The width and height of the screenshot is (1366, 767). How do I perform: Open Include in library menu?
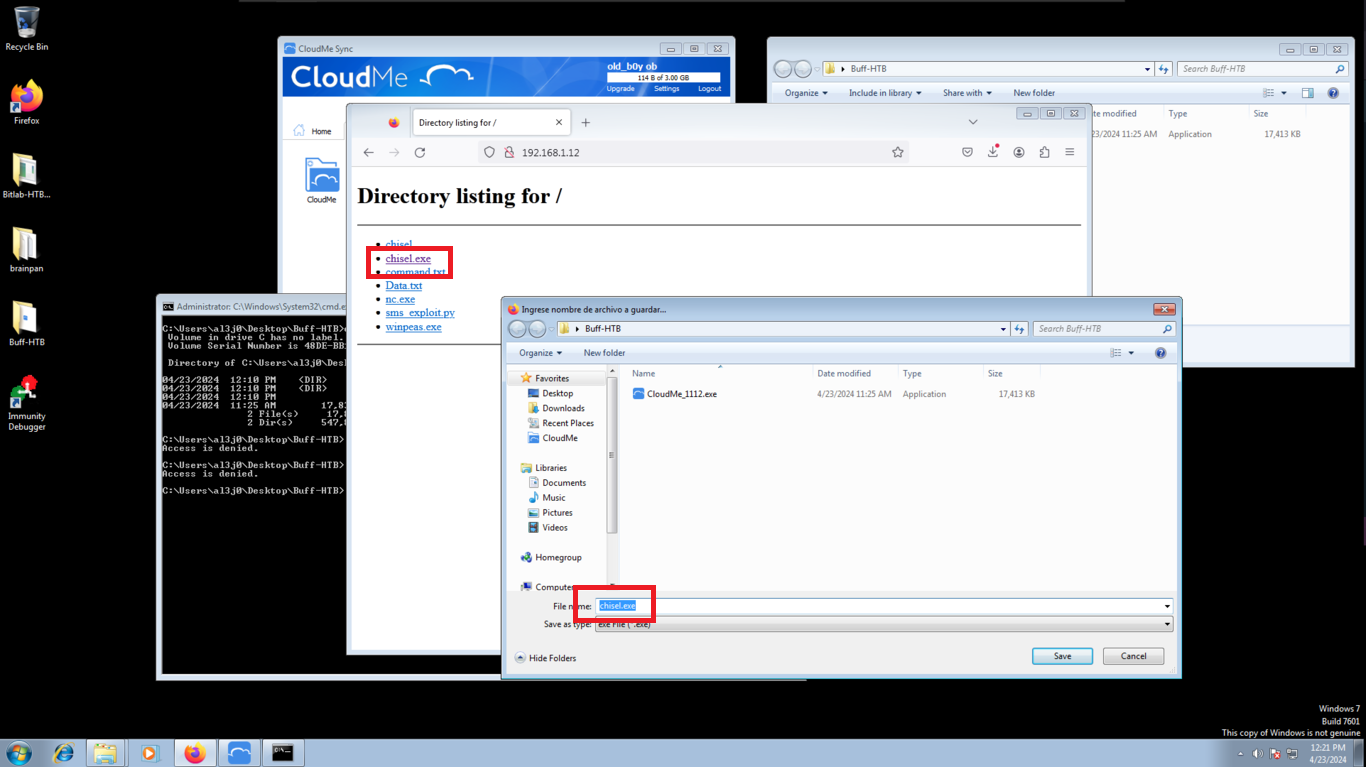(885, 93)
